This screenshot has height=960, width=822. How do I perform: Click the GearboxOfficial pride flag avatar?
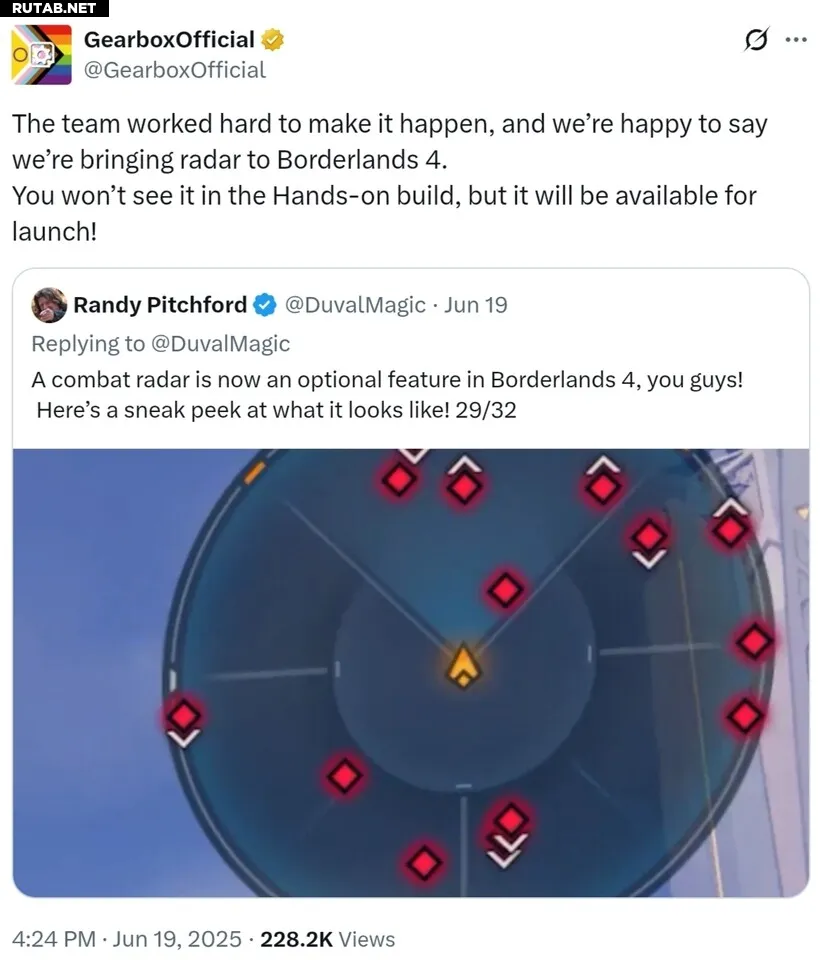click(42, 54)
